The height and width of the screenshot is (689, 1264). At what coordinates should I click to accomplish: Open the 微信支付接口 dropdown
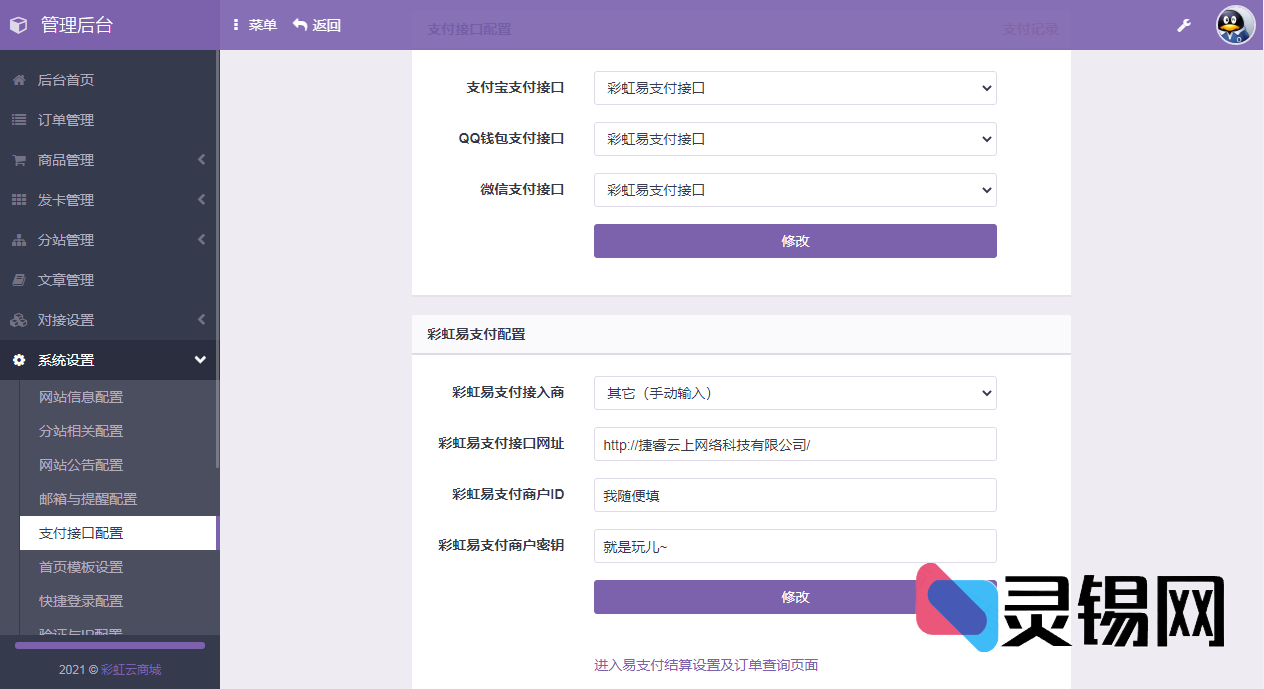click(794, 190)
